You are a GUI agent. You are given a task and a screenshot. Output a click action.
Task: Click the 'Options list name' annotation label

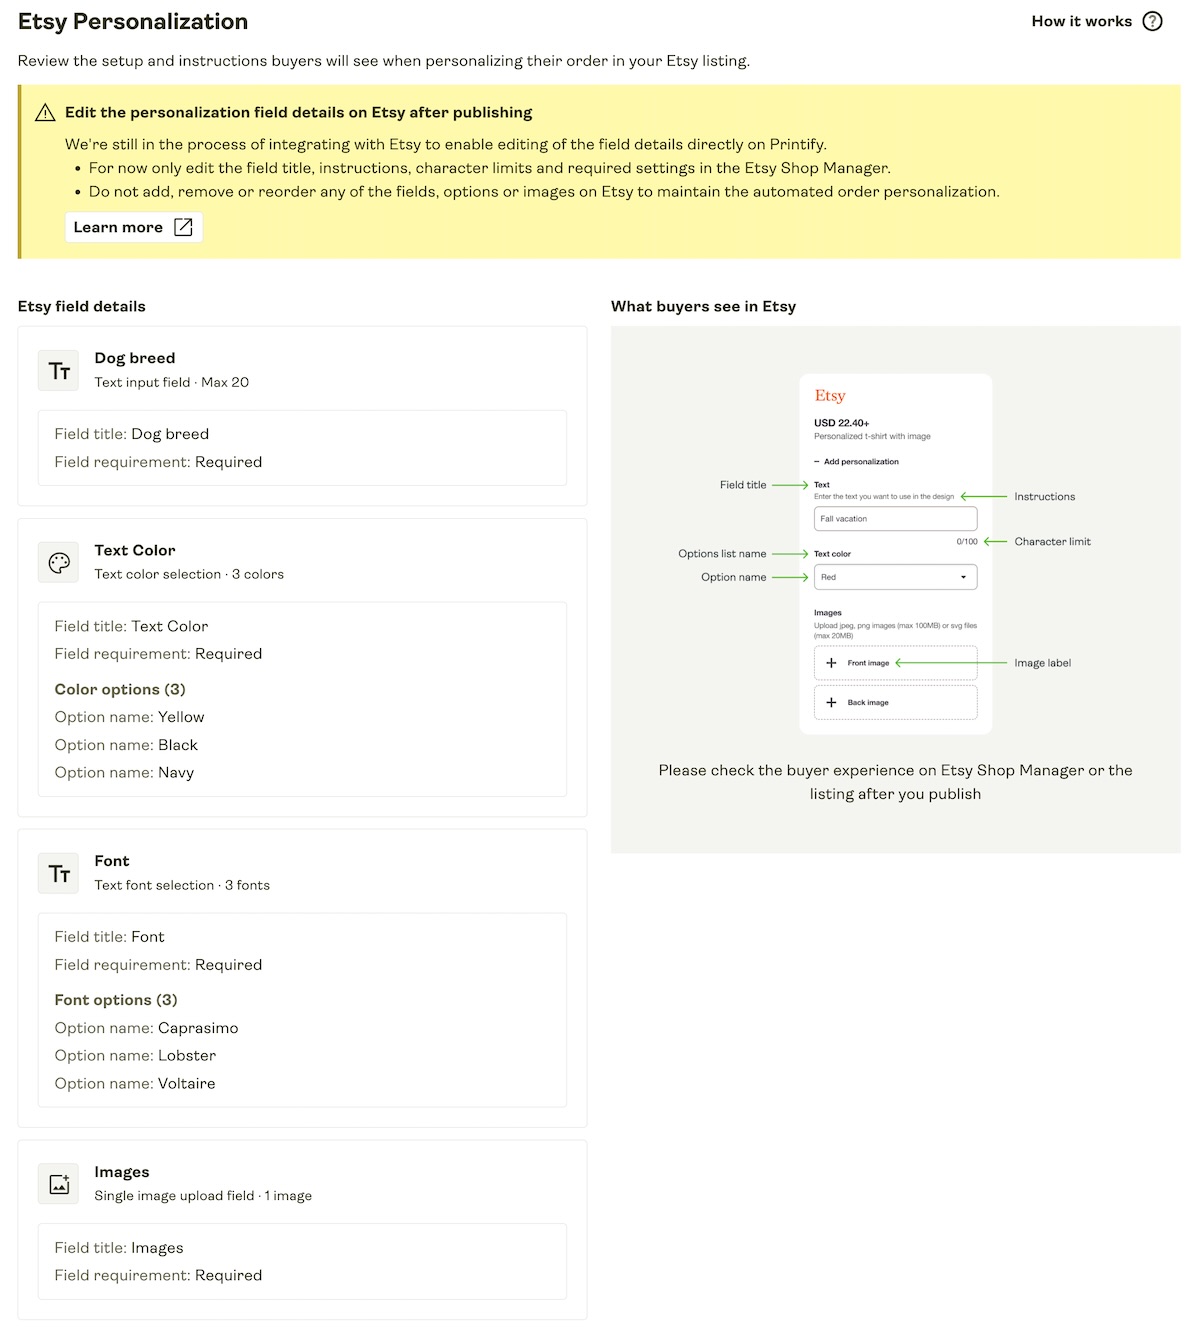722,554
